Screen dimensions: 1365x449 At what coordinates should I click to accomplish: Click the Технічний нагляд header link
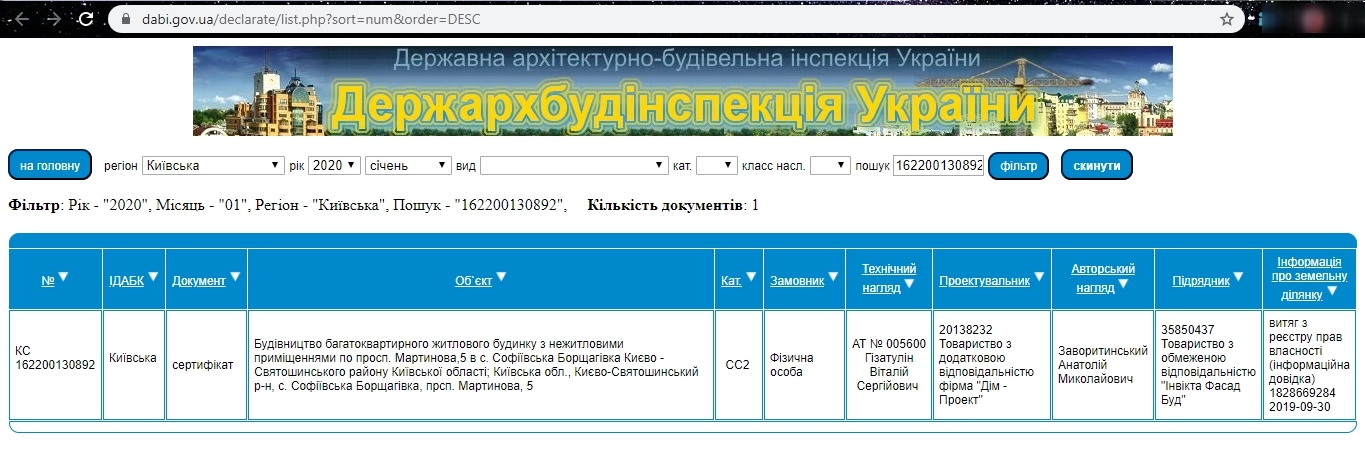(x=889, y=278)
